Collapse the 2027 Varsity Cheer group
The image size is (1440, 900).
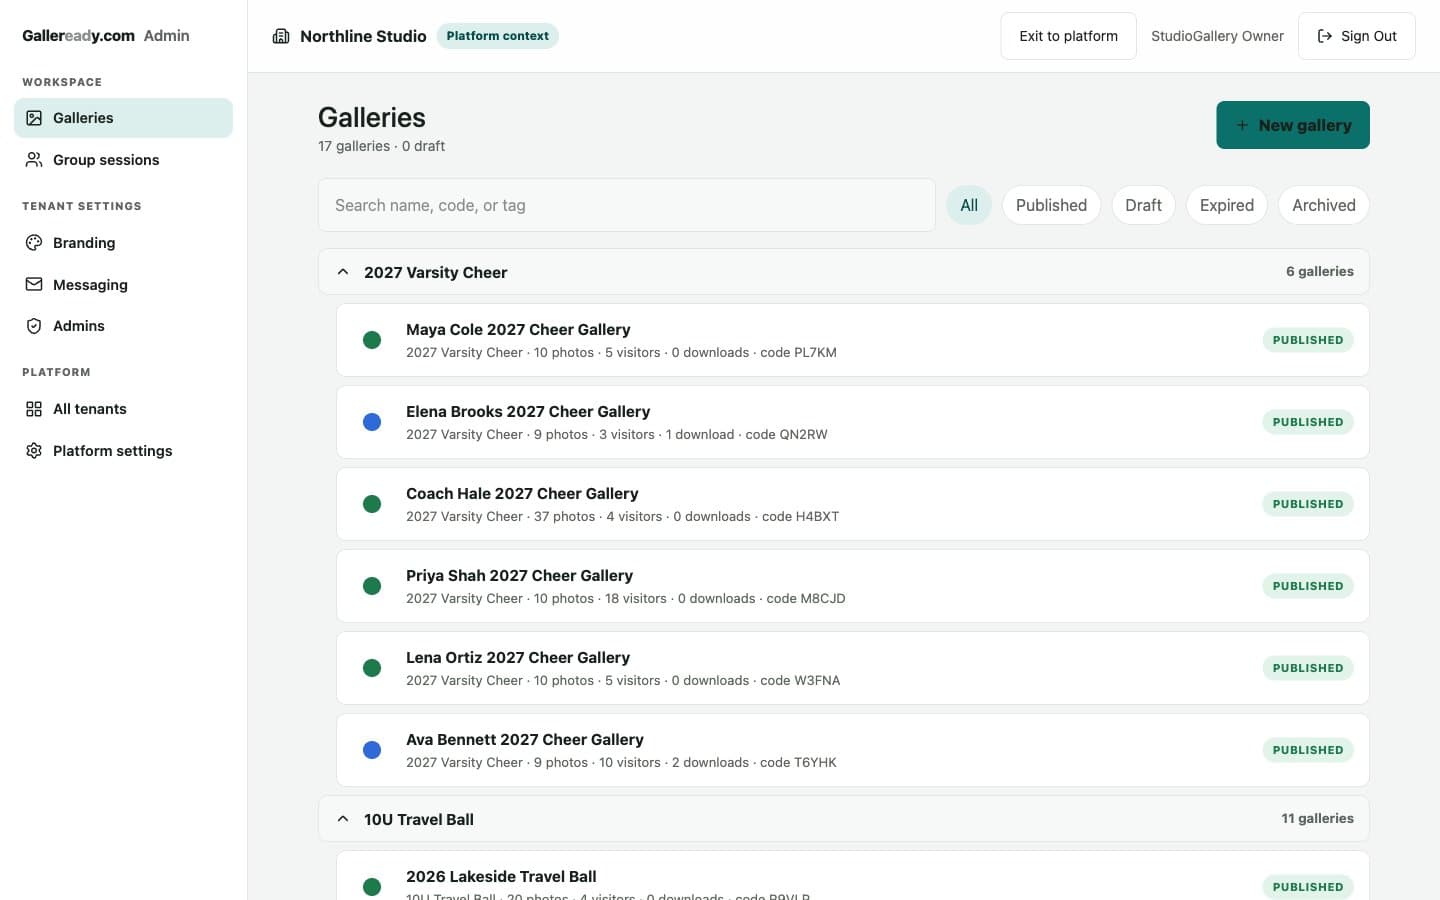343,272
